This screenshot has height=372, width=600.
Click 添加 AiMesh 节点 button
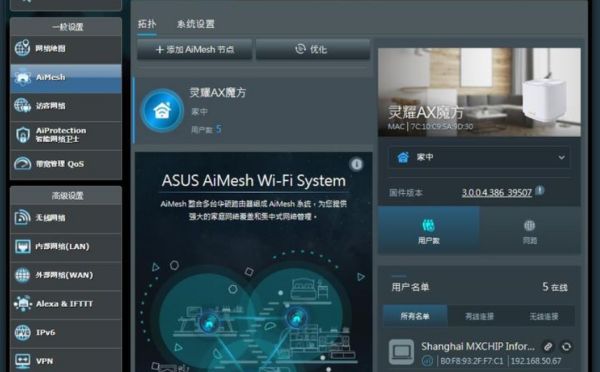click(x=195, y=49)
